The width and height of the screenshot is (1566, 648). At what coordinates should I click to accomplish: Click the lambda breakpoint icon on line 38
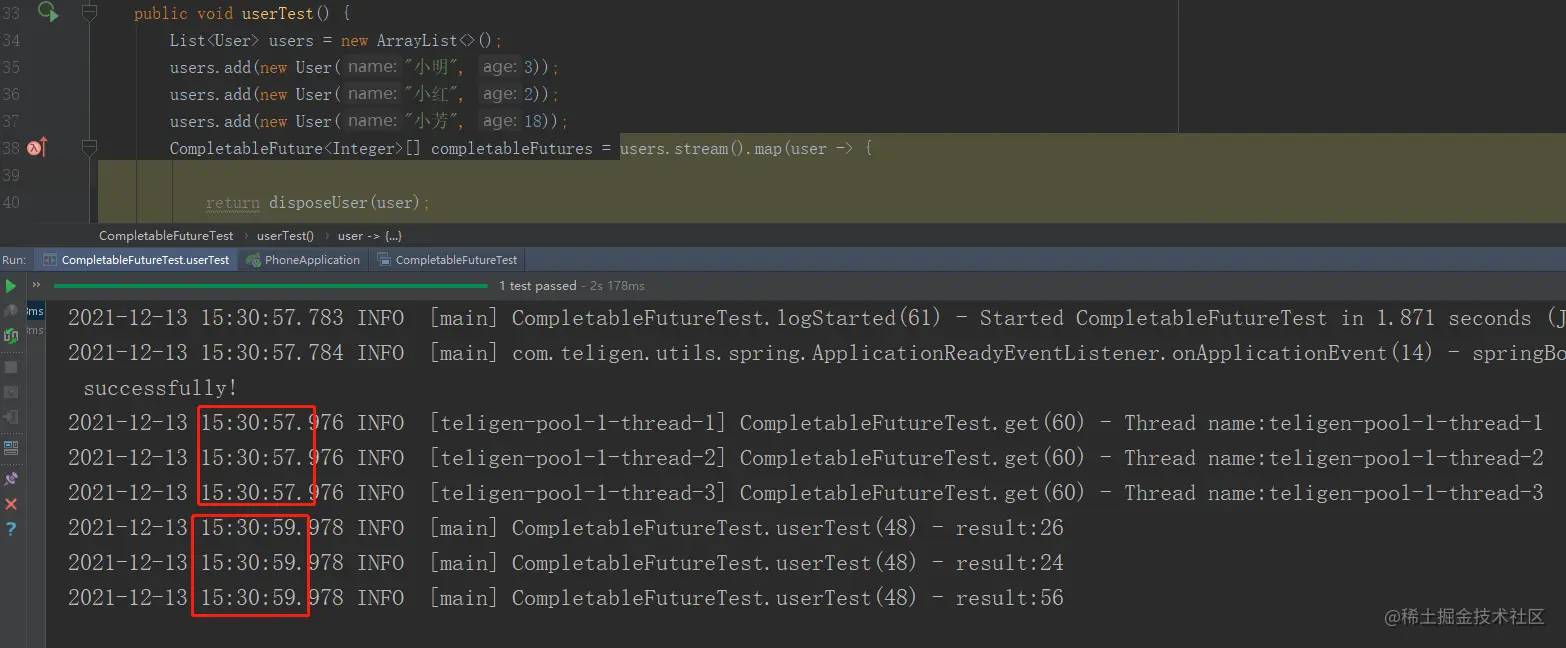(37, 148)
